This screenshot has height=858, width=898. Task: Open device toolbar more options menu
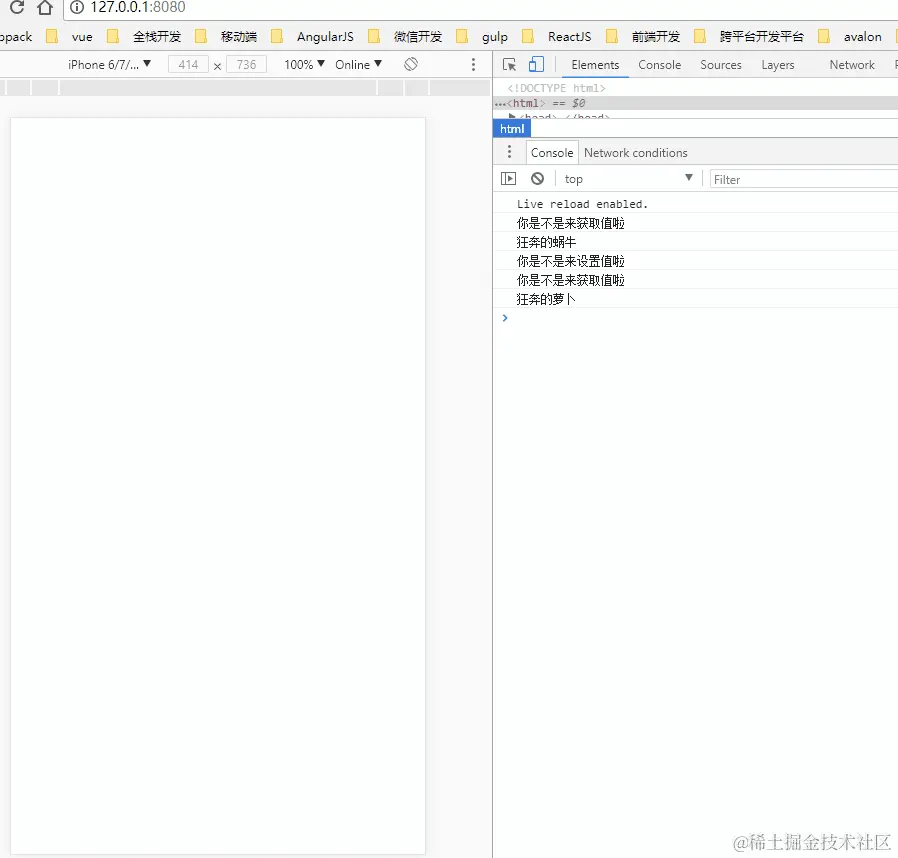(473, 64)
